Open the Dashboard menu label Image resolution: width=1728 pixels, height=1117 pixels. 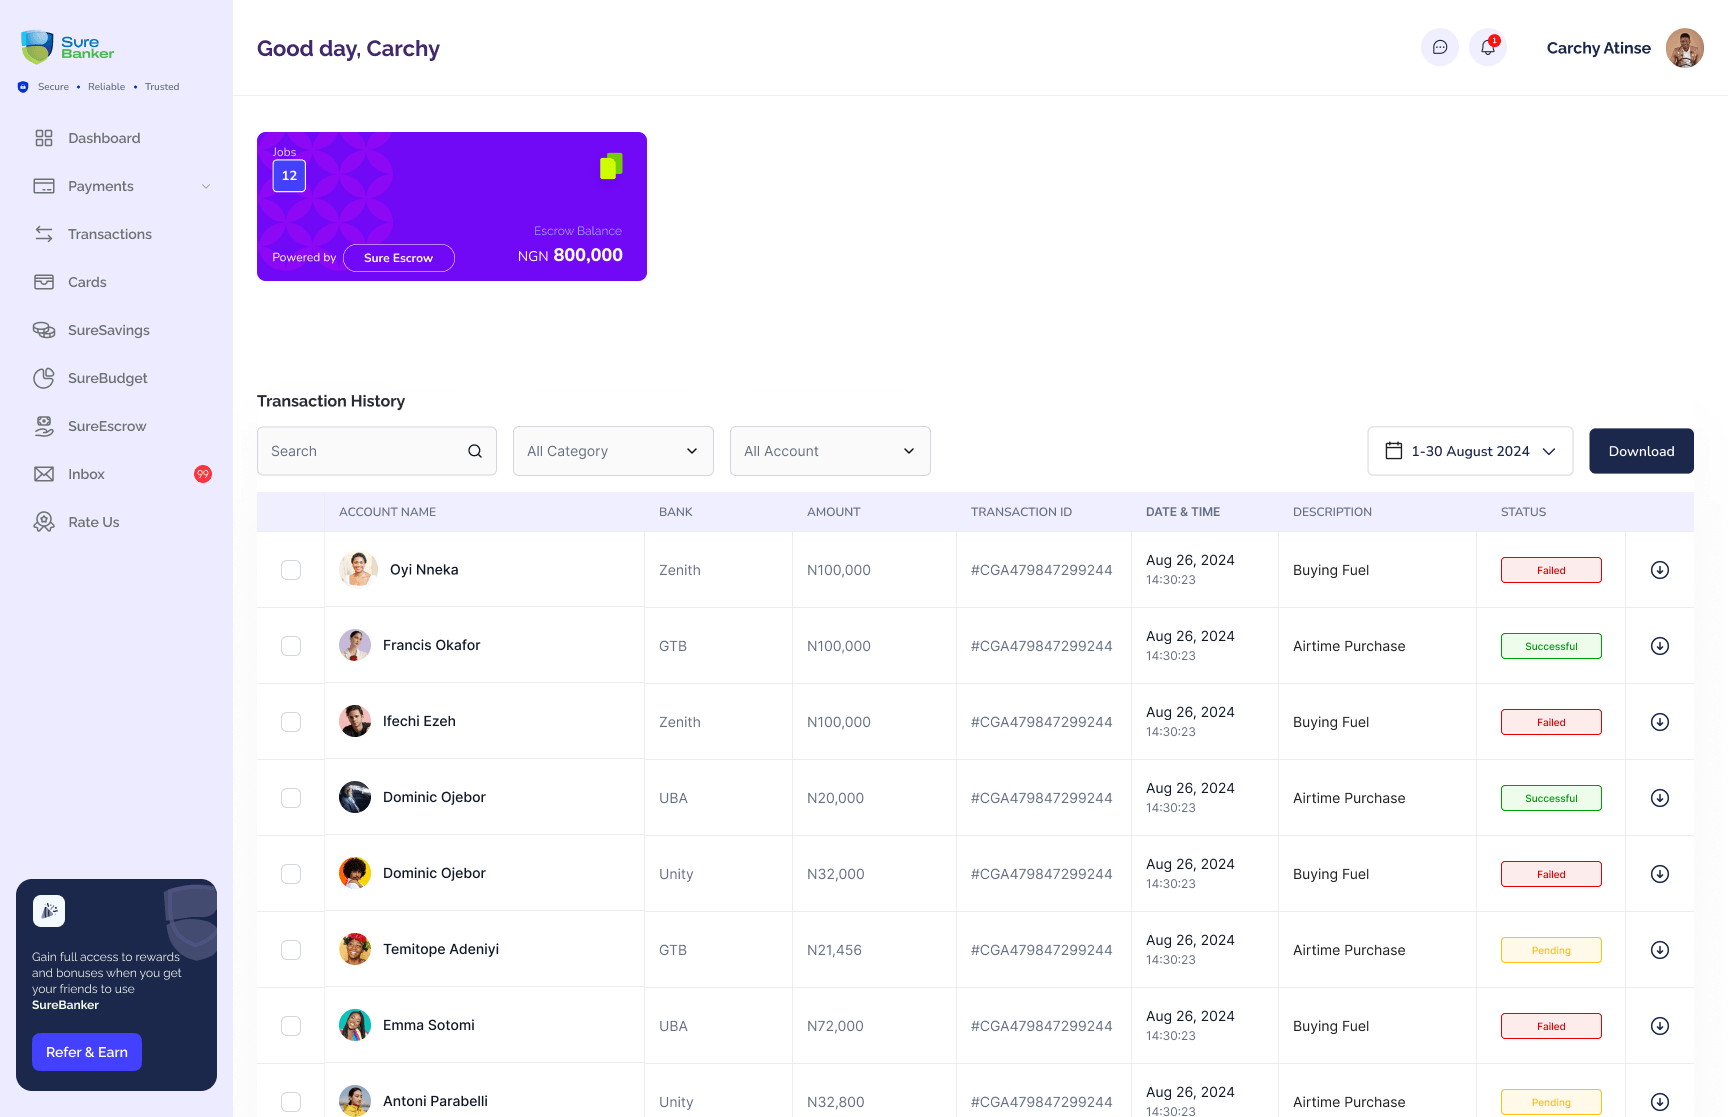click(x=104, y=138)
